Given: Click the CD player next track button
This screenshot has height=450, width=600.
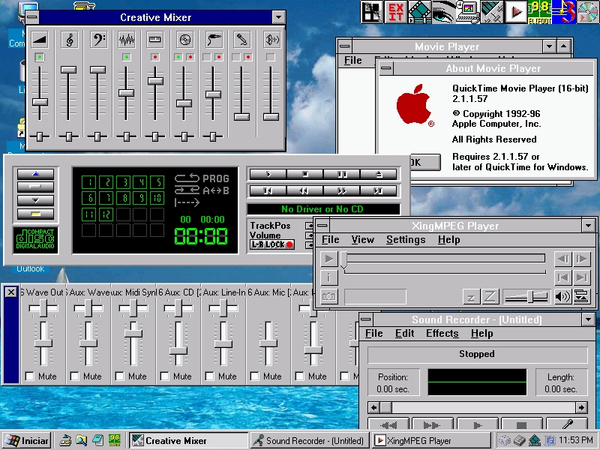Looking at the screenshot, I should (378, 191).
